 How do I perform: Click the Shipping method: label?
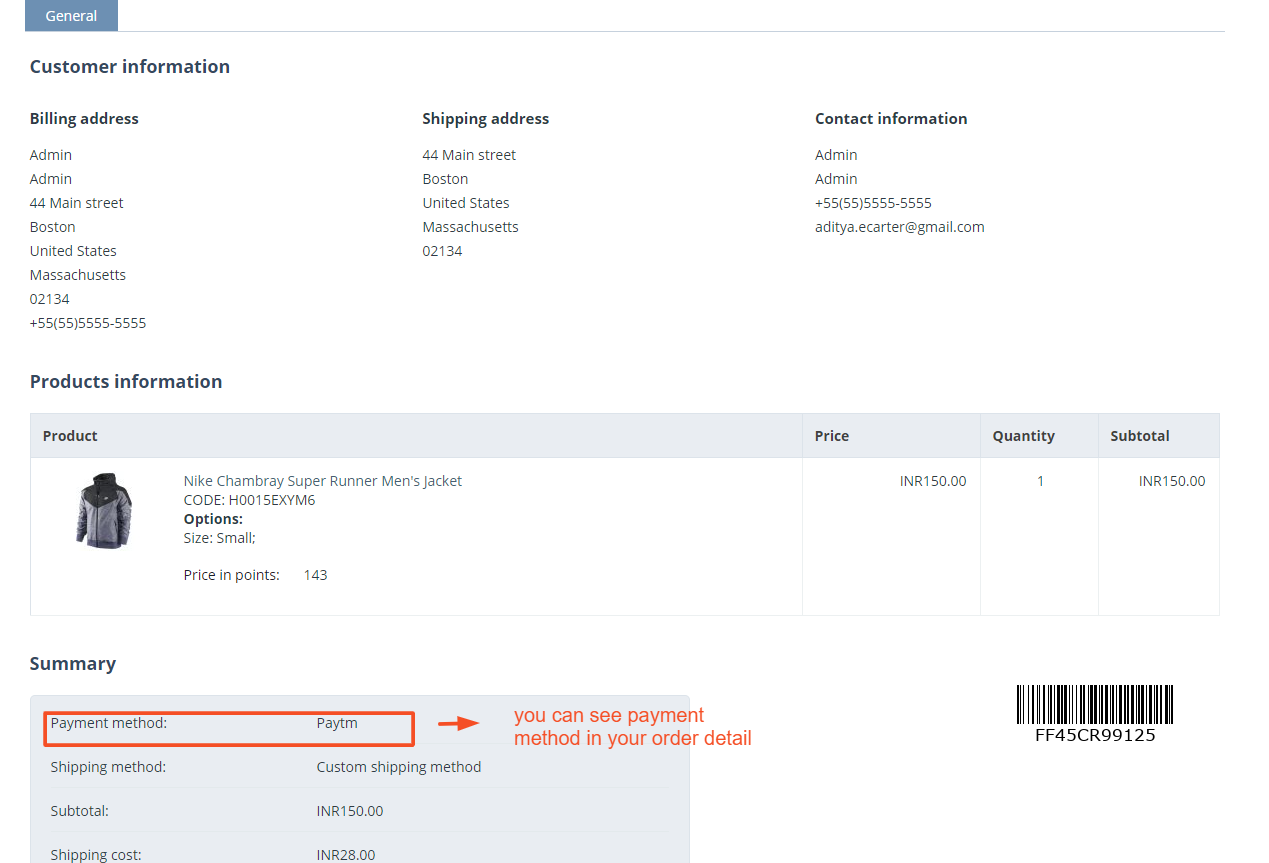pos(108,767)
